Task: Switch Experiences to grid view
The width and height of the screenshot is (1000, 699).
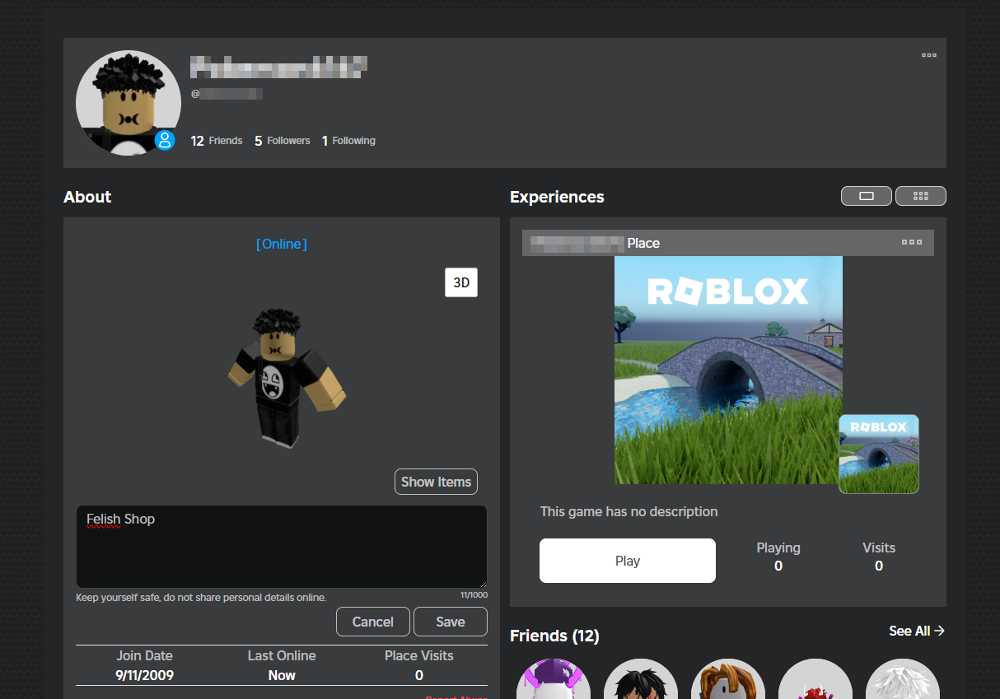Action: (920, 196)
